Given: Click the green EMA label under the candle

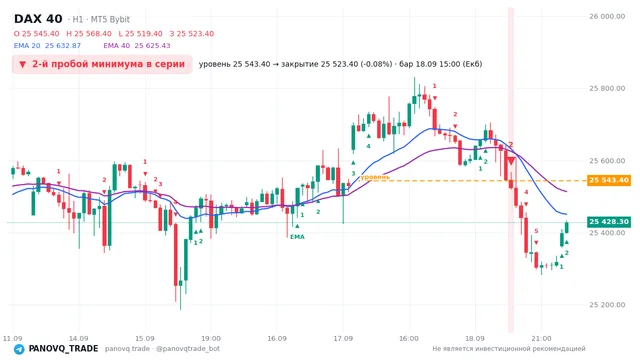Looking at the screenshot, I should [x=297, y=237].
